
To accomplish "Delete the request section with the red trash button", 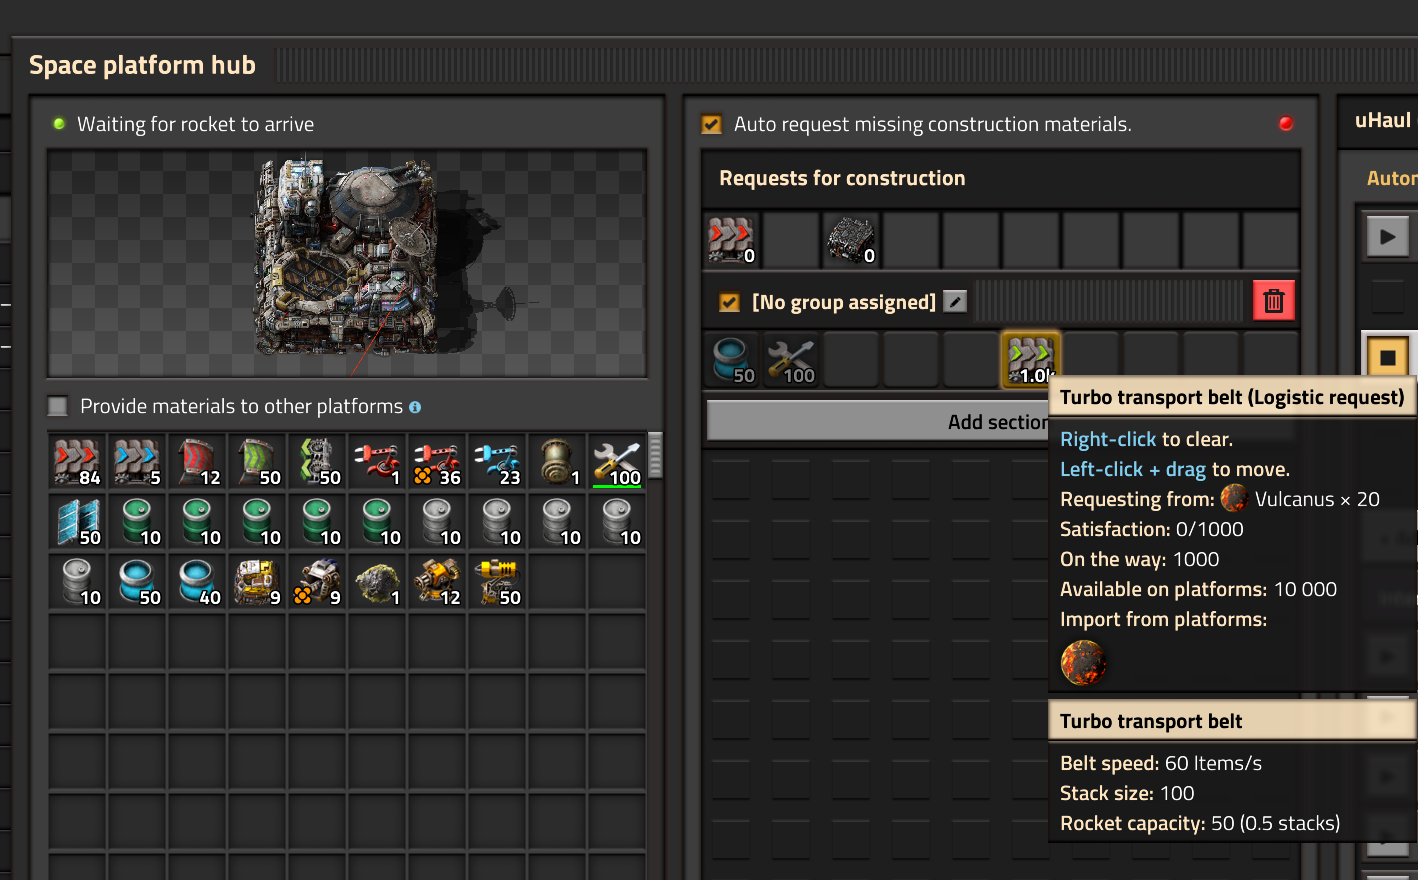I will pyautogui.click(x=1274, y=300).
